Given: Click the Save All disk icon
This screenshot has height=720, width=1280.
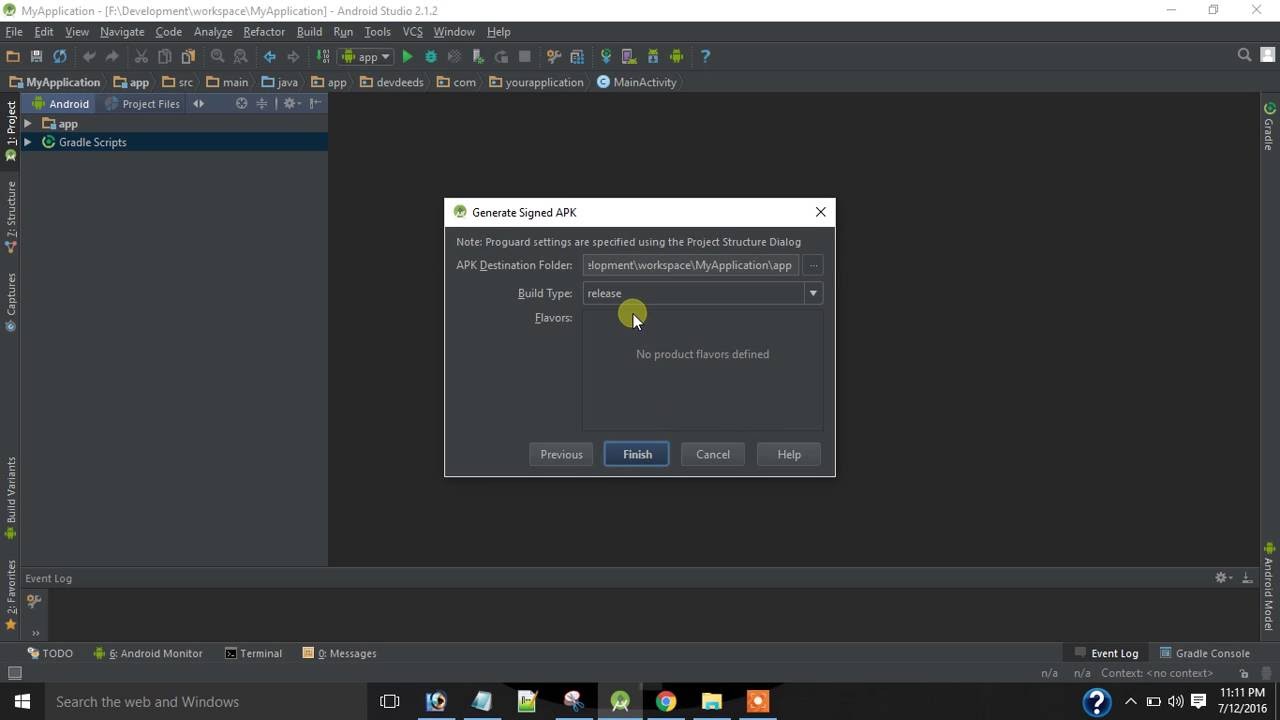Looking at the screenshot, I should tap(36, 56).
